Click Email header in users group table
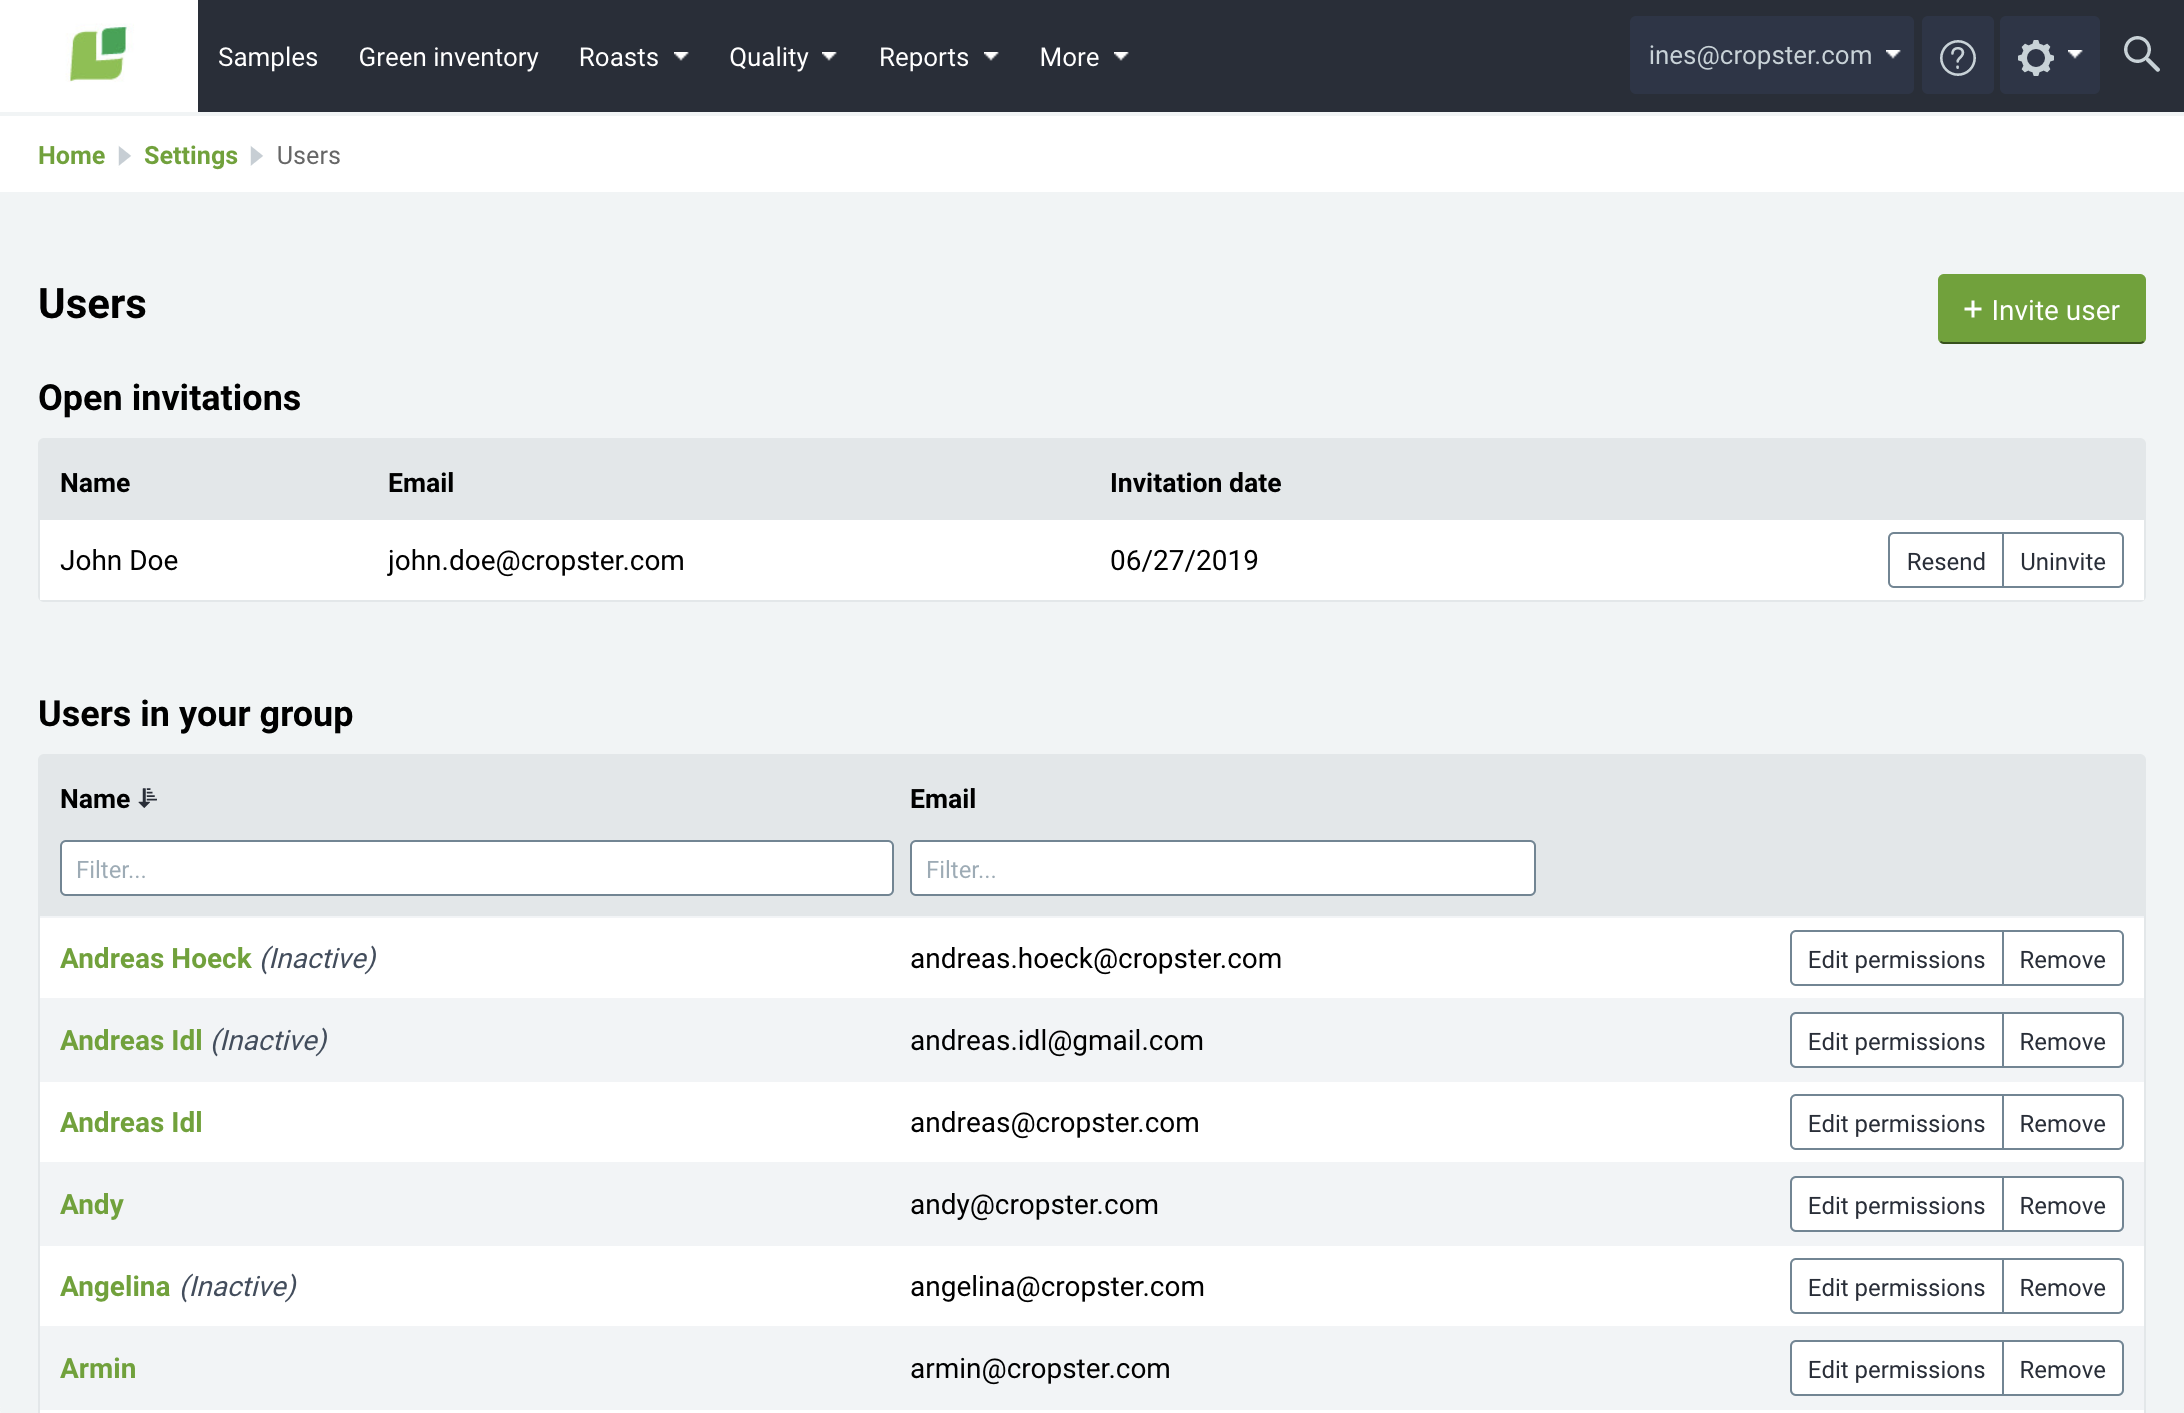Screen dimensions: 2184x1413 tap(943, 798)
